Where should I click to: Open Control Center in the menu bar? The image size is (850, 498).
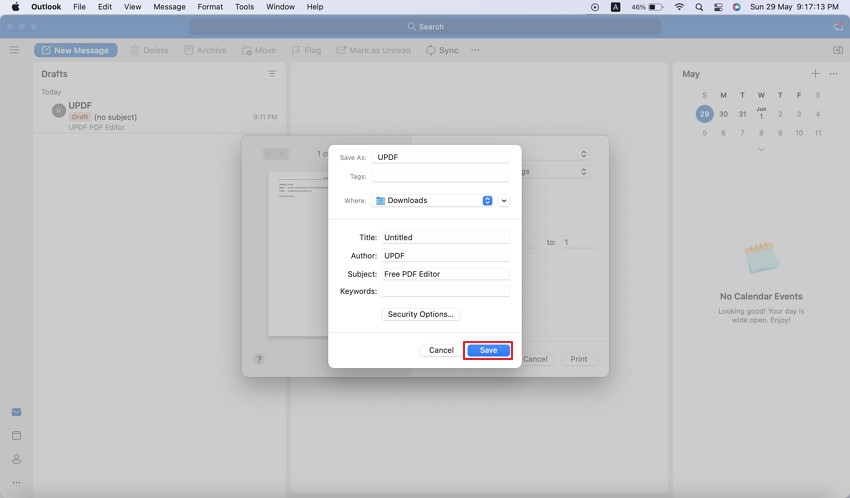point(718,7)
